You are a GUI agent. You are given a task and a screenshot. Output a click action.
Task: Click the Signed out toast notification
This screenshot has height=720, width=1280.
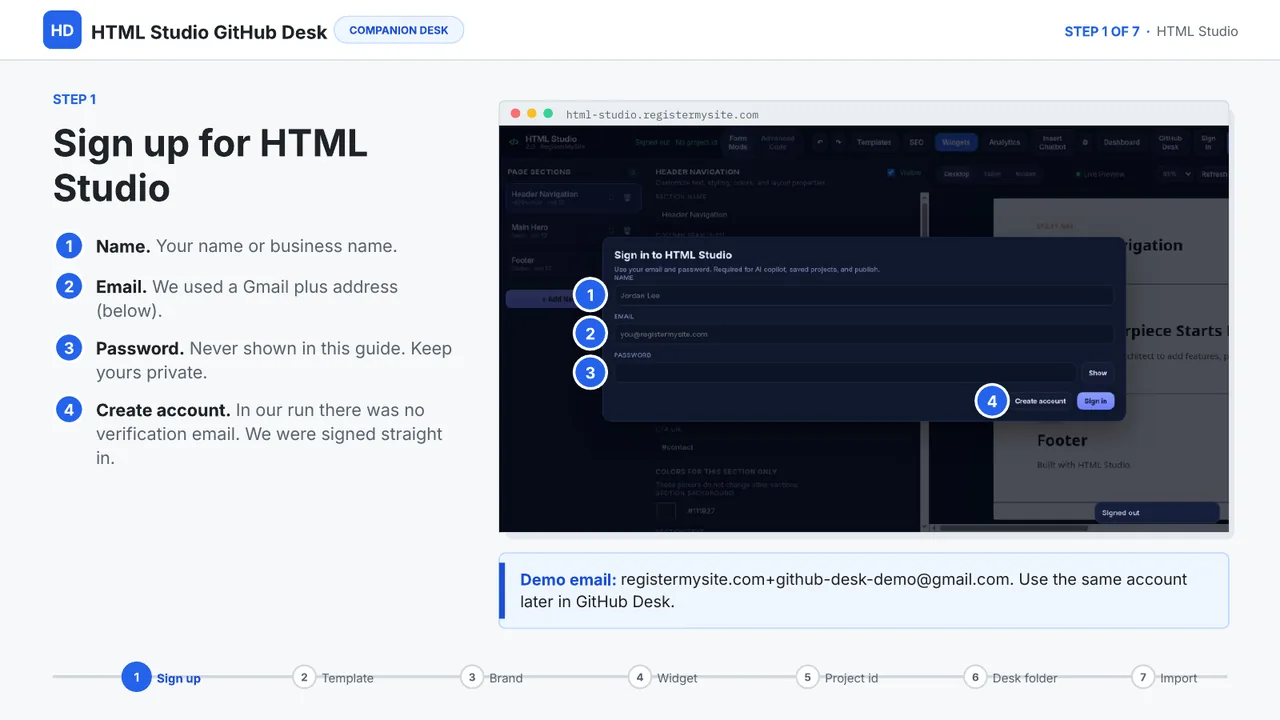(x=1157, y=513)
